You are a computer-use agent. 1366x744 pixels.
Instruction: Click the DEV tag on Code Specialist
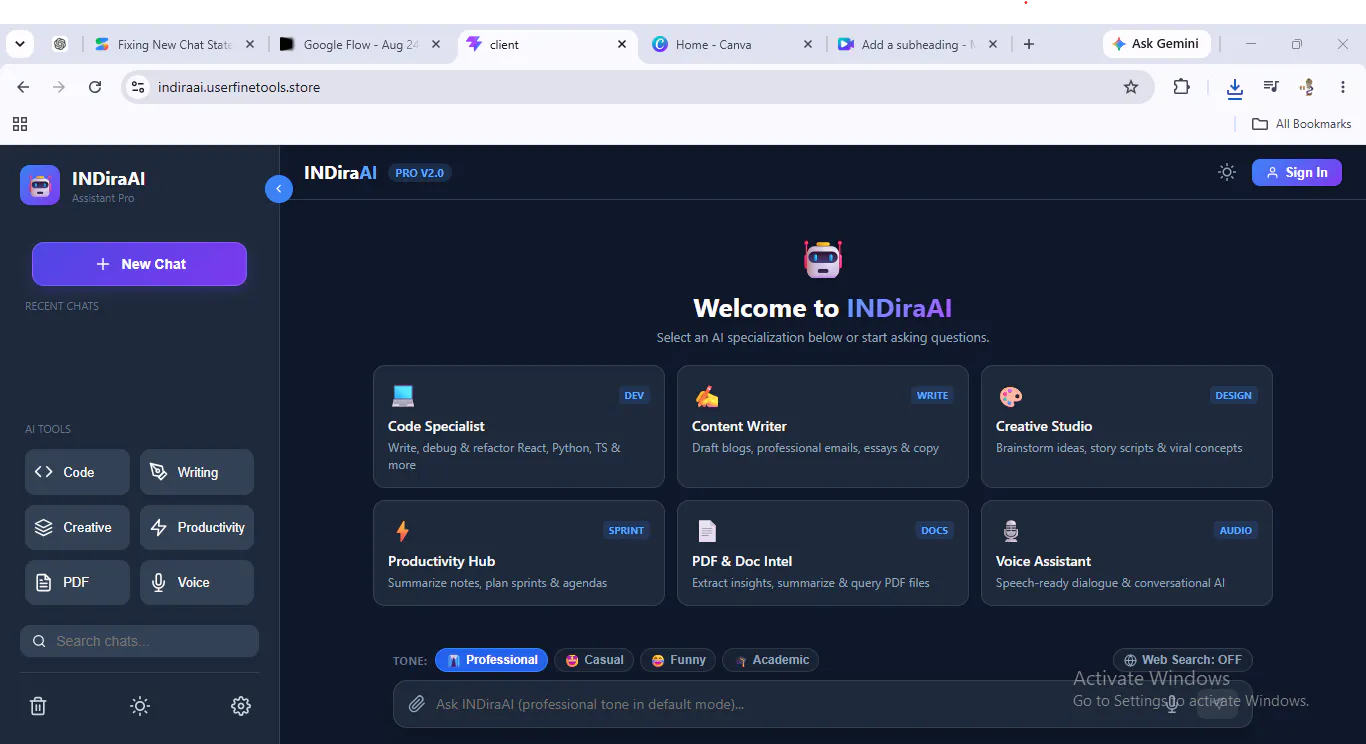pos(634,395)
